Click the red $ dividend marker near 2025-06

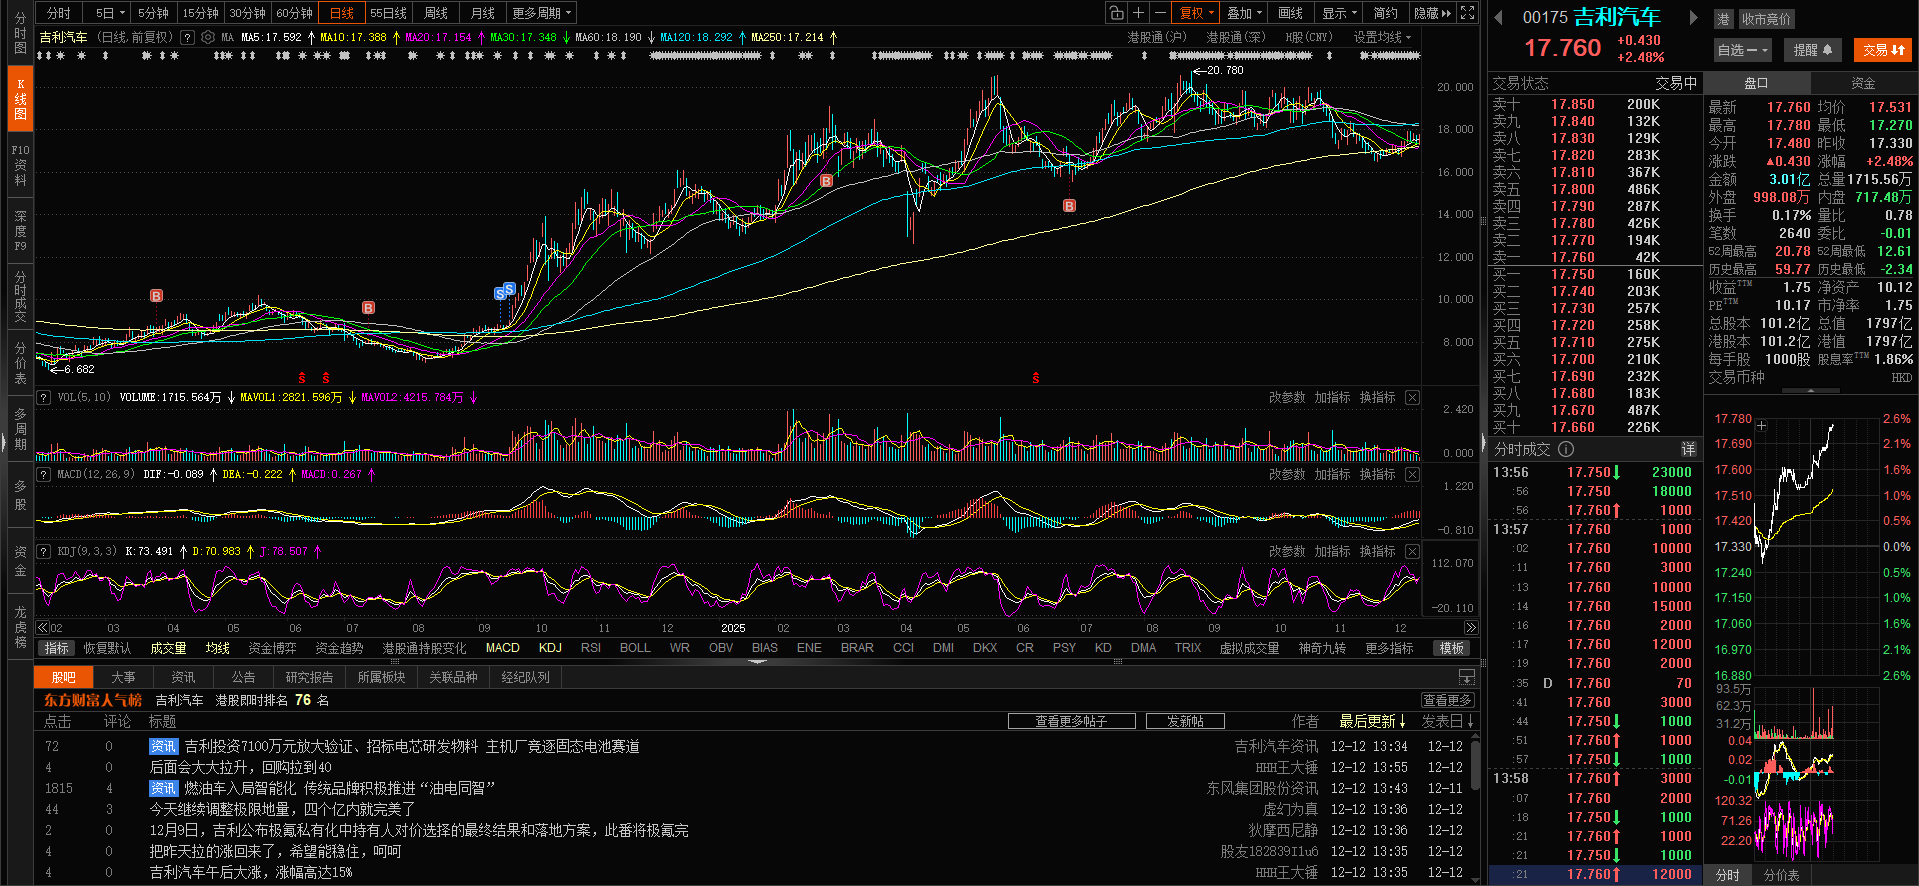[1036, 378]
